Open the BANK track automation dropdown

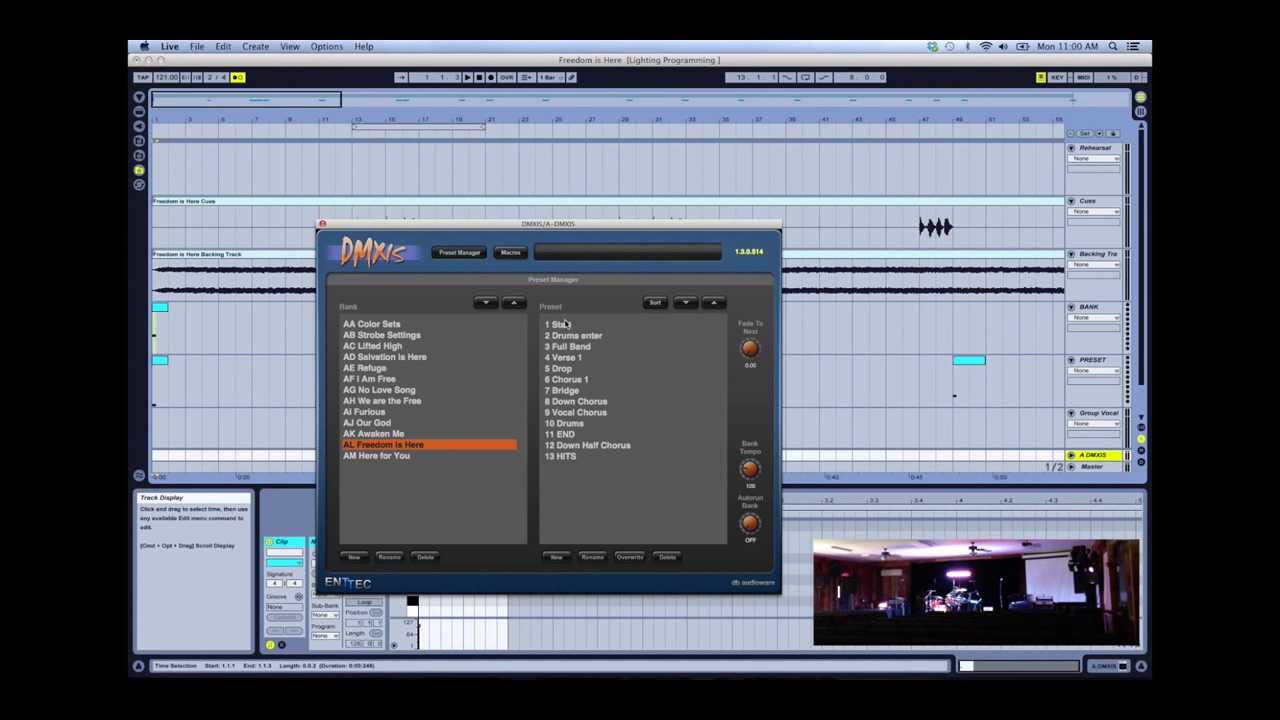(x=1093, y=318)
